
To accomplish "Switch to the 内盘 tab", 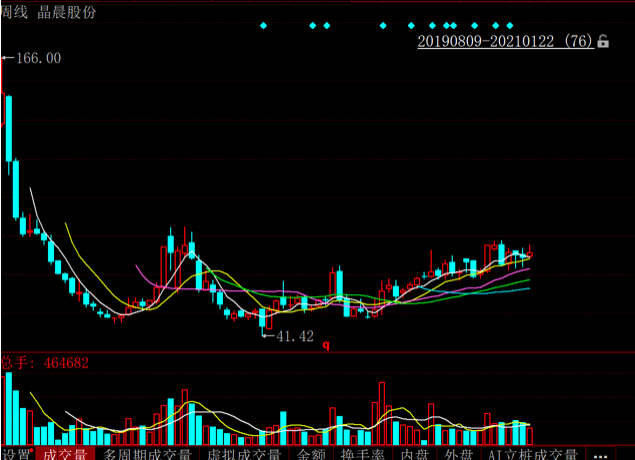I will [x=414, y=454].
